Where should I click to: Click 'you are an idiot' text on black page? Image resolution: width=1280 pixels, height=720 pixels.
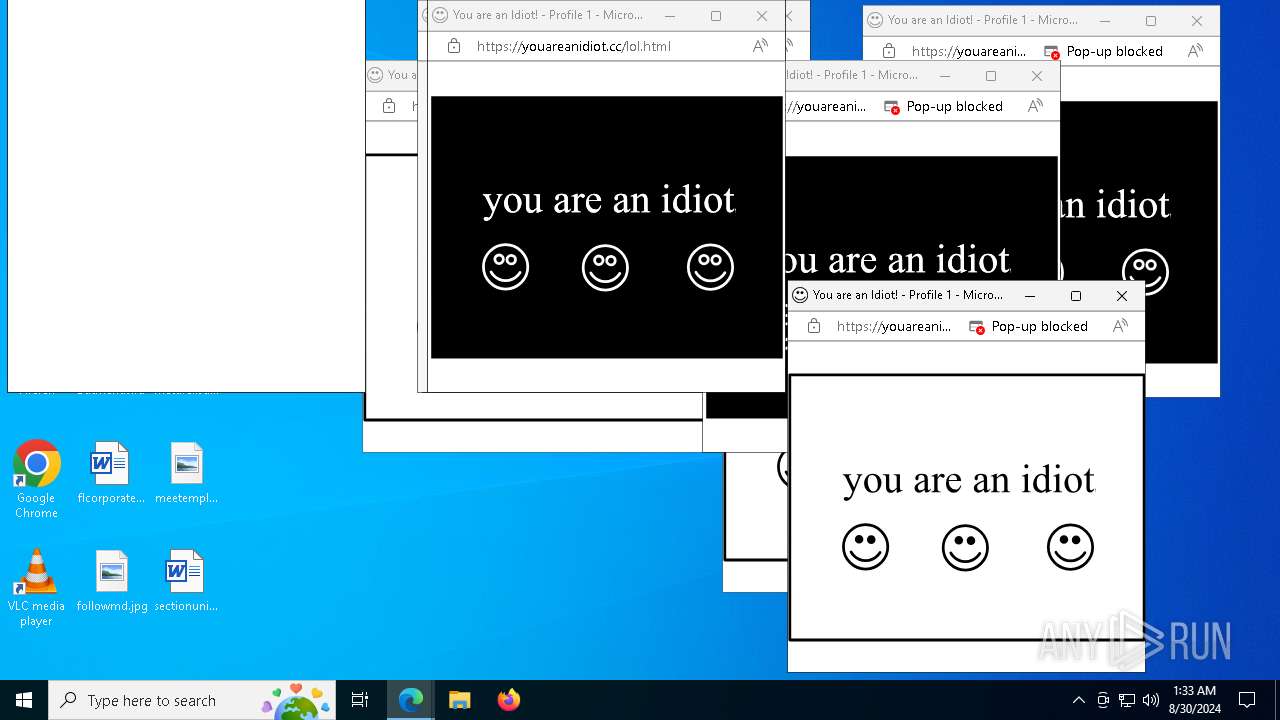[608, 200]
